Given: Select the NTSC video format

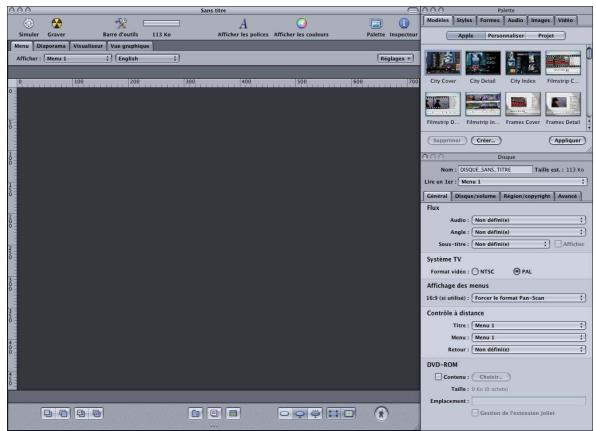Looking at the screenshot, I should pos(475,271).
